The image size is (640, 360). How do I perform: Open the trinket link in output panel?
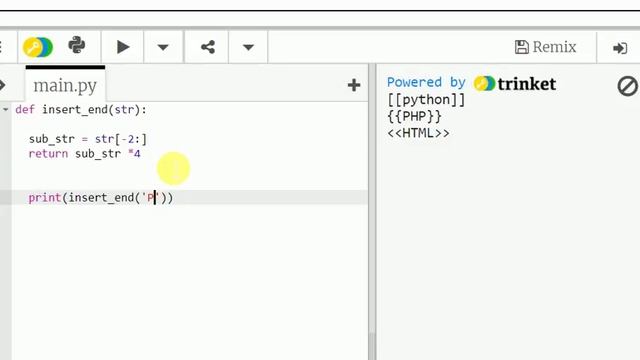click(515, 84)
